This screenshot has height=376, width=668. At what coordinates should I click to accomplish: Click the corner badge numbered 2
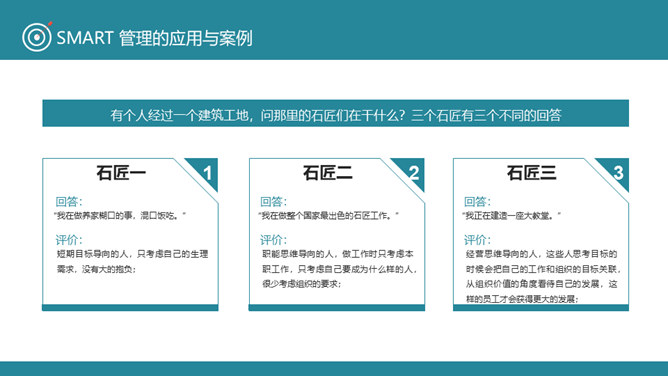pyautogui.click(x=414, y=173)
